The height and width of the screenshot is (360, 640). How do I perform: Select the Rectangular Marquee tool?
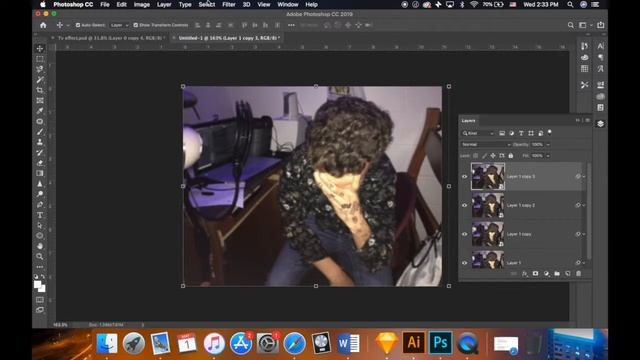pos(40,59)
